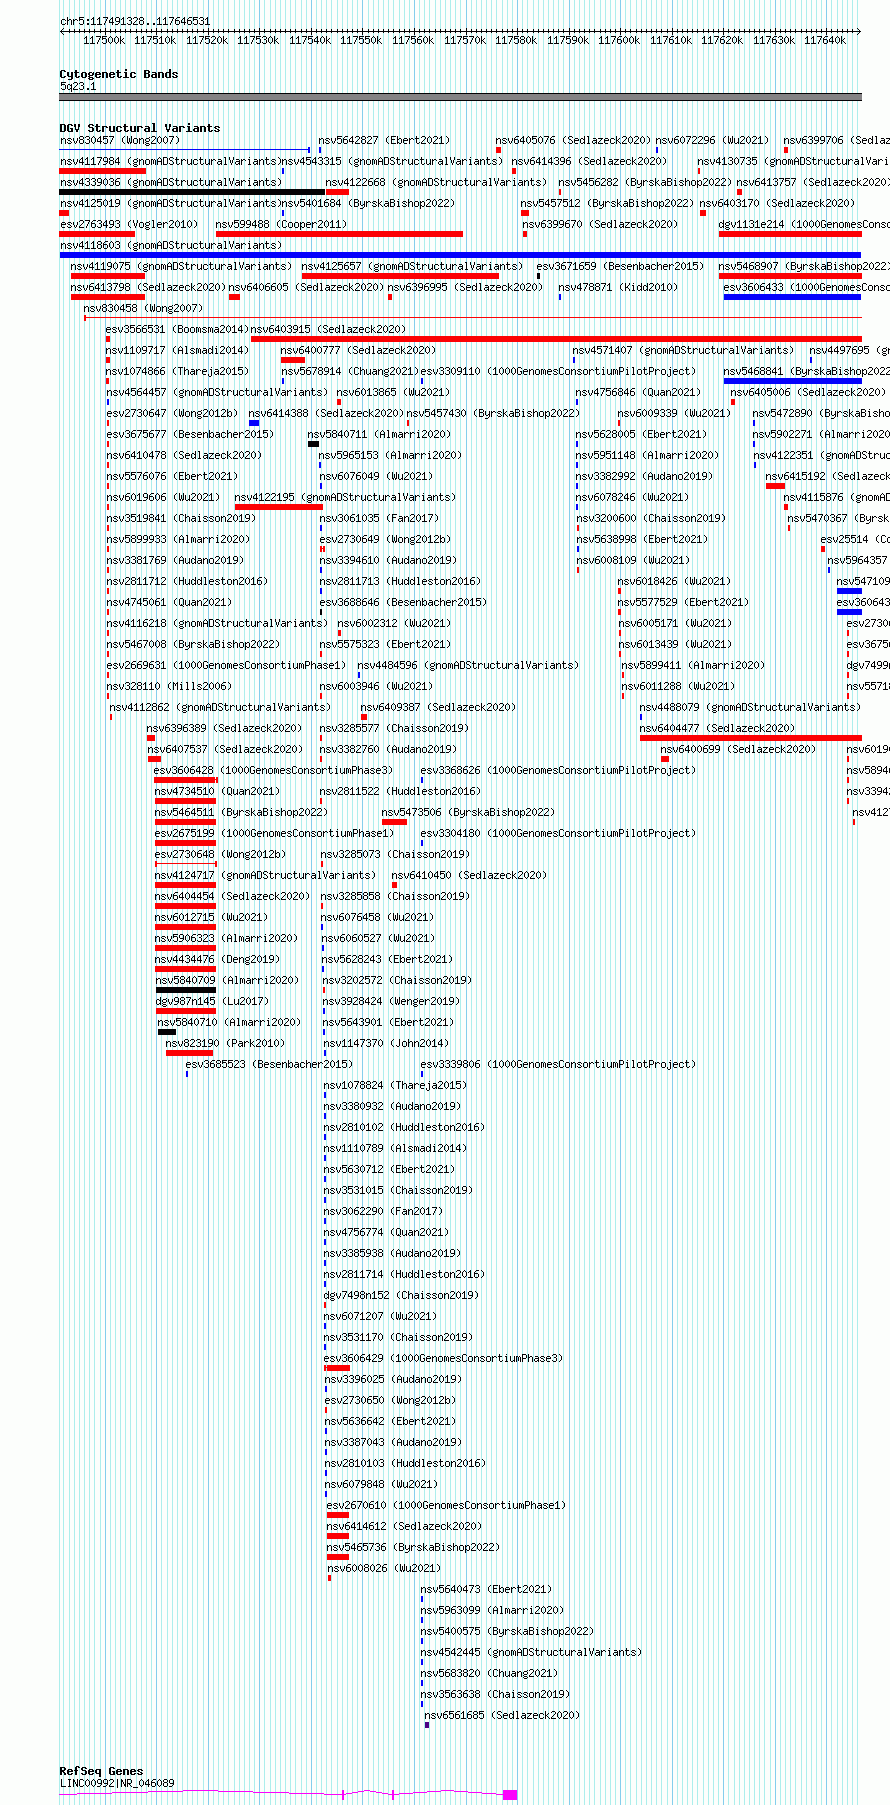This screenshot has height=1805, width=890.
Task: Click the nsv4339036 variant label
Action: click(x=171, y=182)
